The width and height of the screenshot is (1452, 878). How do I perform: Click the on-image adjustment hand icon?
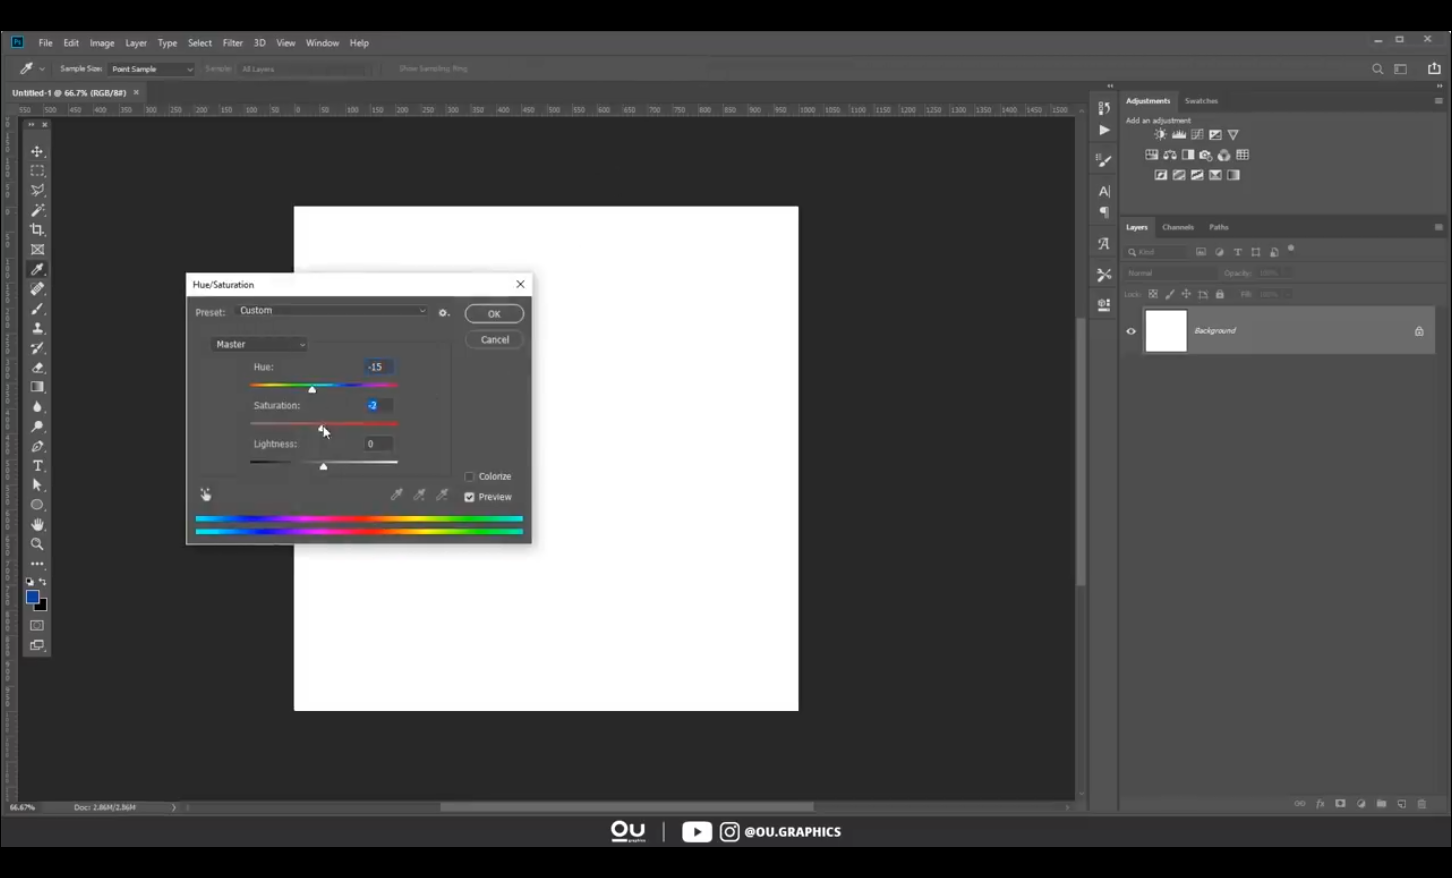point(205,494)
